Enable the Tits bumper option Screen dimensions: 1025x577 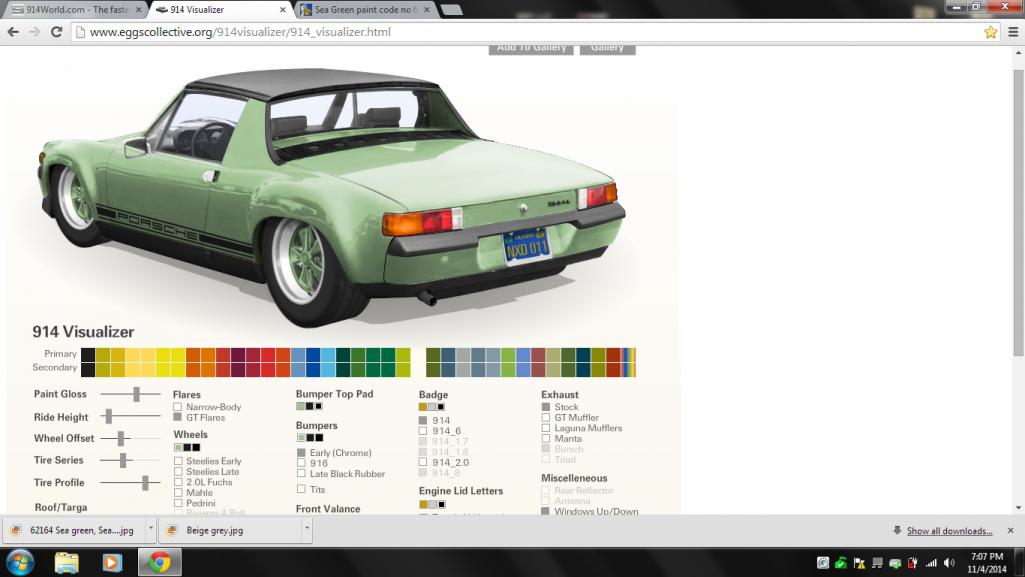301,489
